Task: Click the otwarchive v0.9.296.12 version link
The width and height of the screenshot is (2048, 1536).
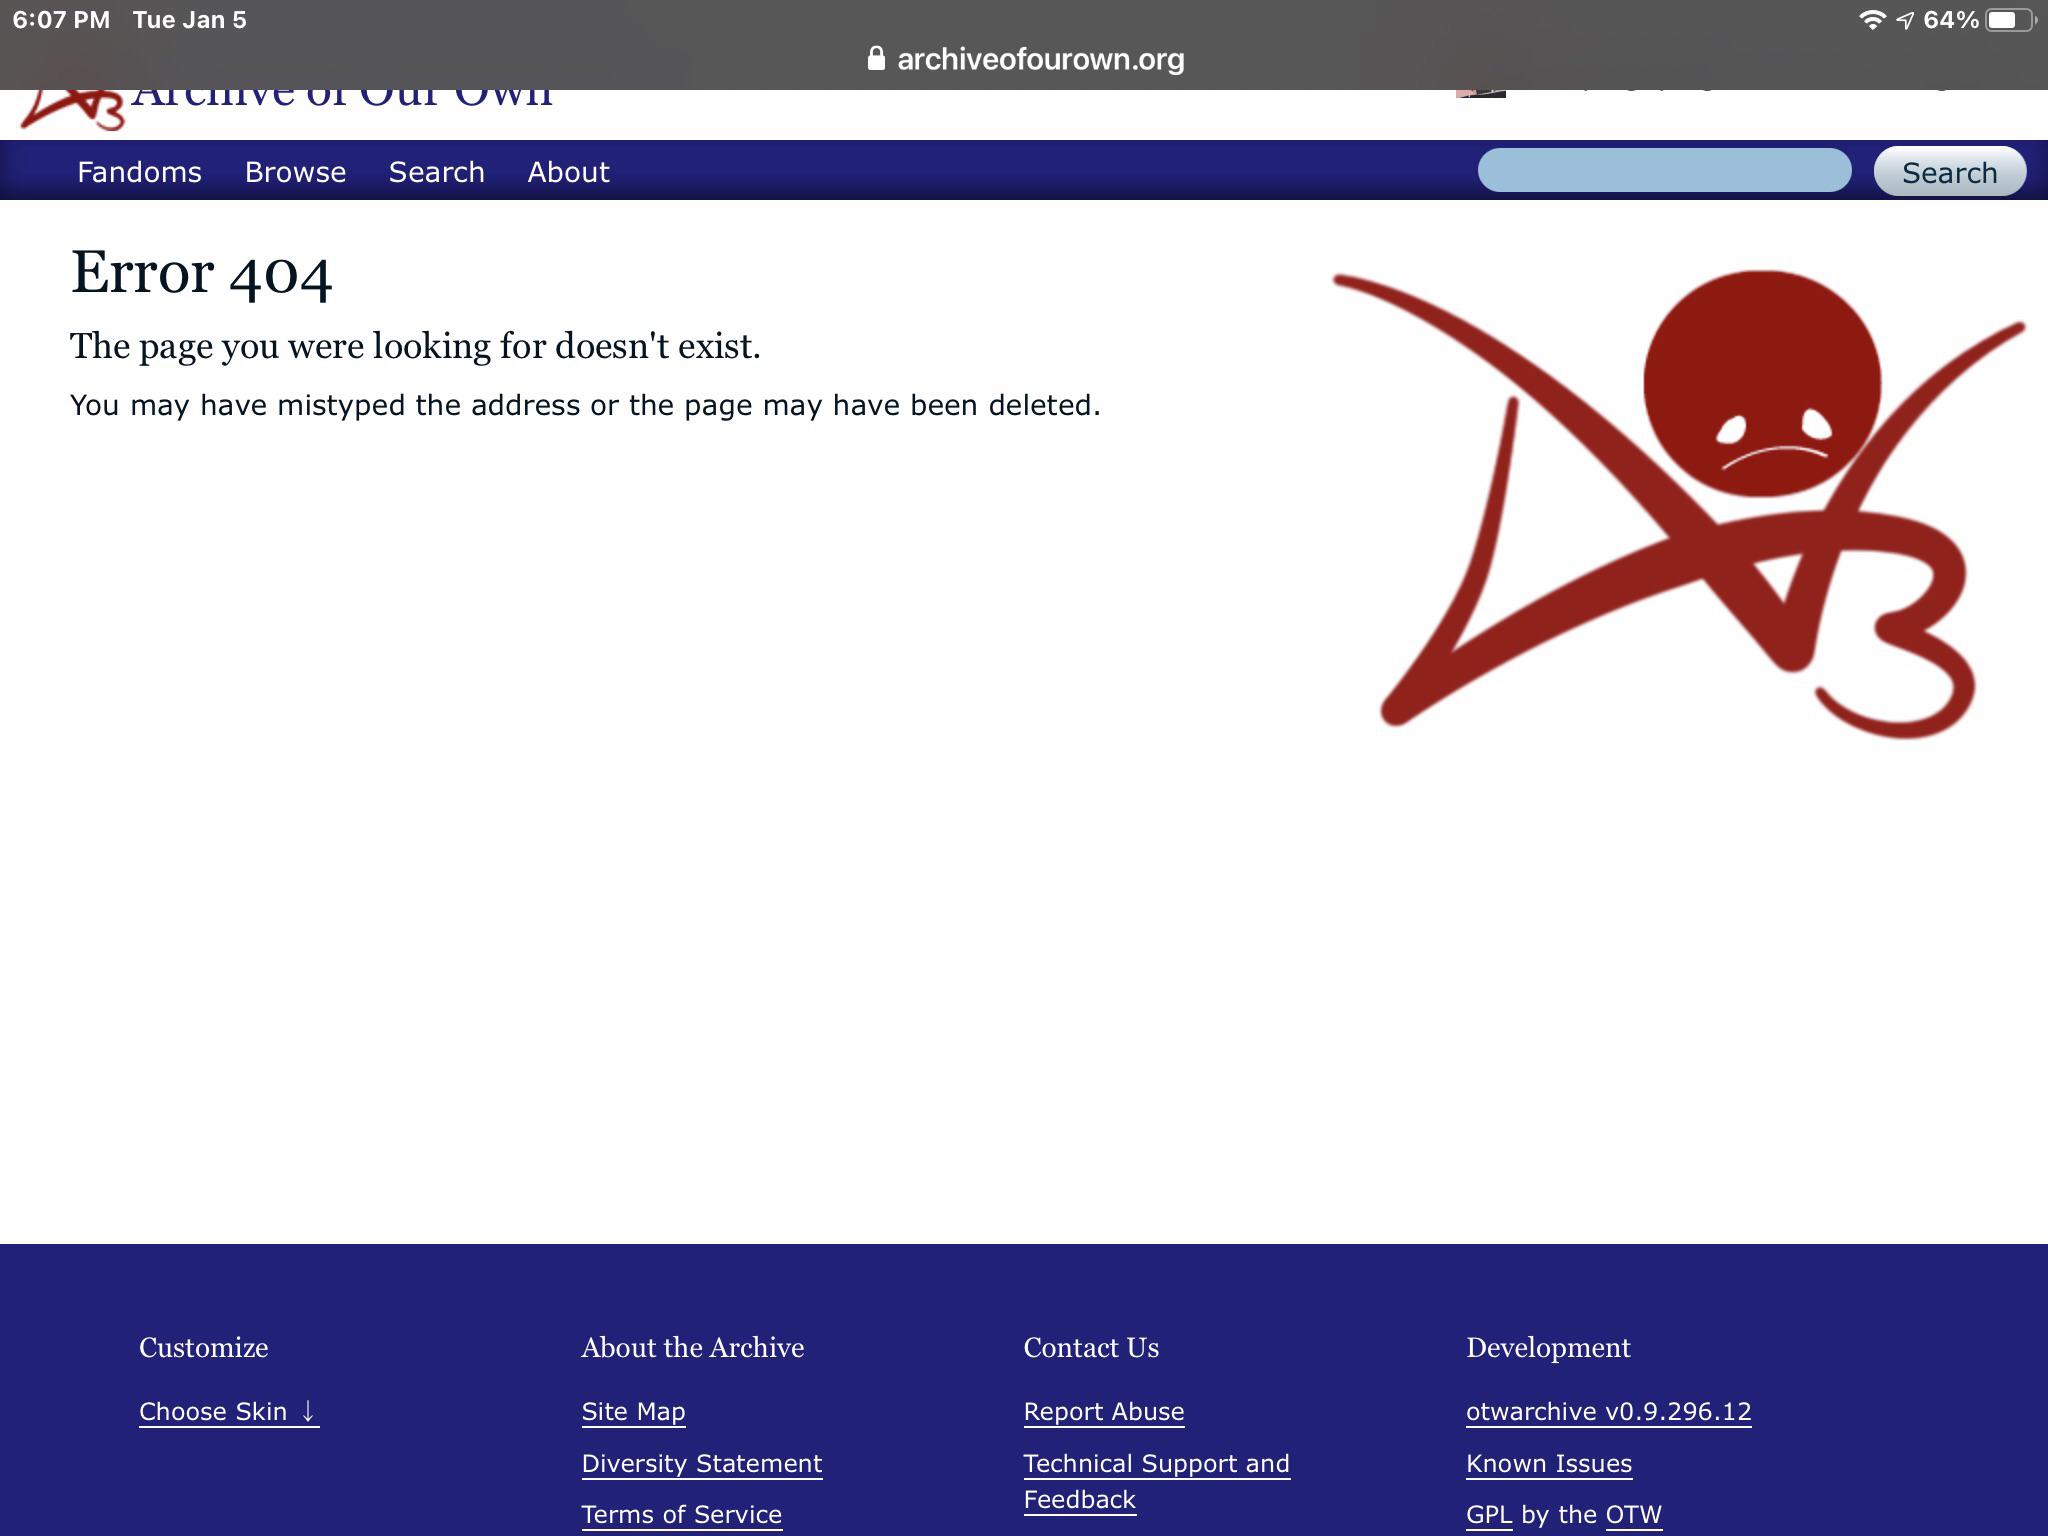Action: point(1608,1411)
